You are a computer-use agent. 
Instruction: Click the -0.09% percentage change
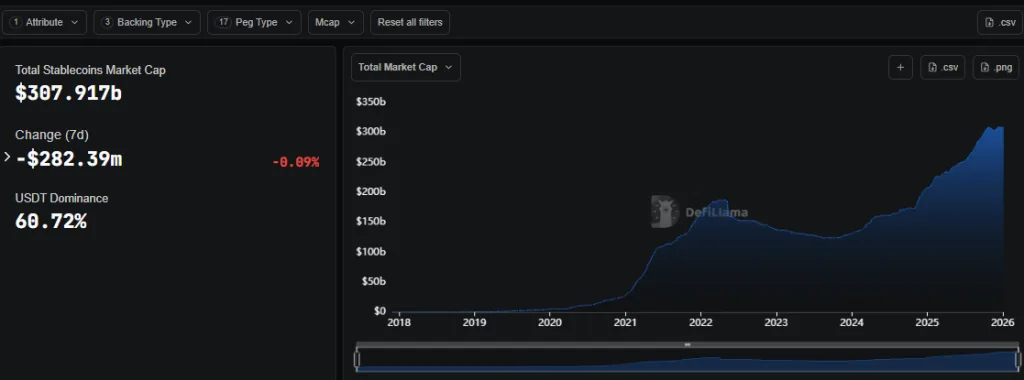296,162
